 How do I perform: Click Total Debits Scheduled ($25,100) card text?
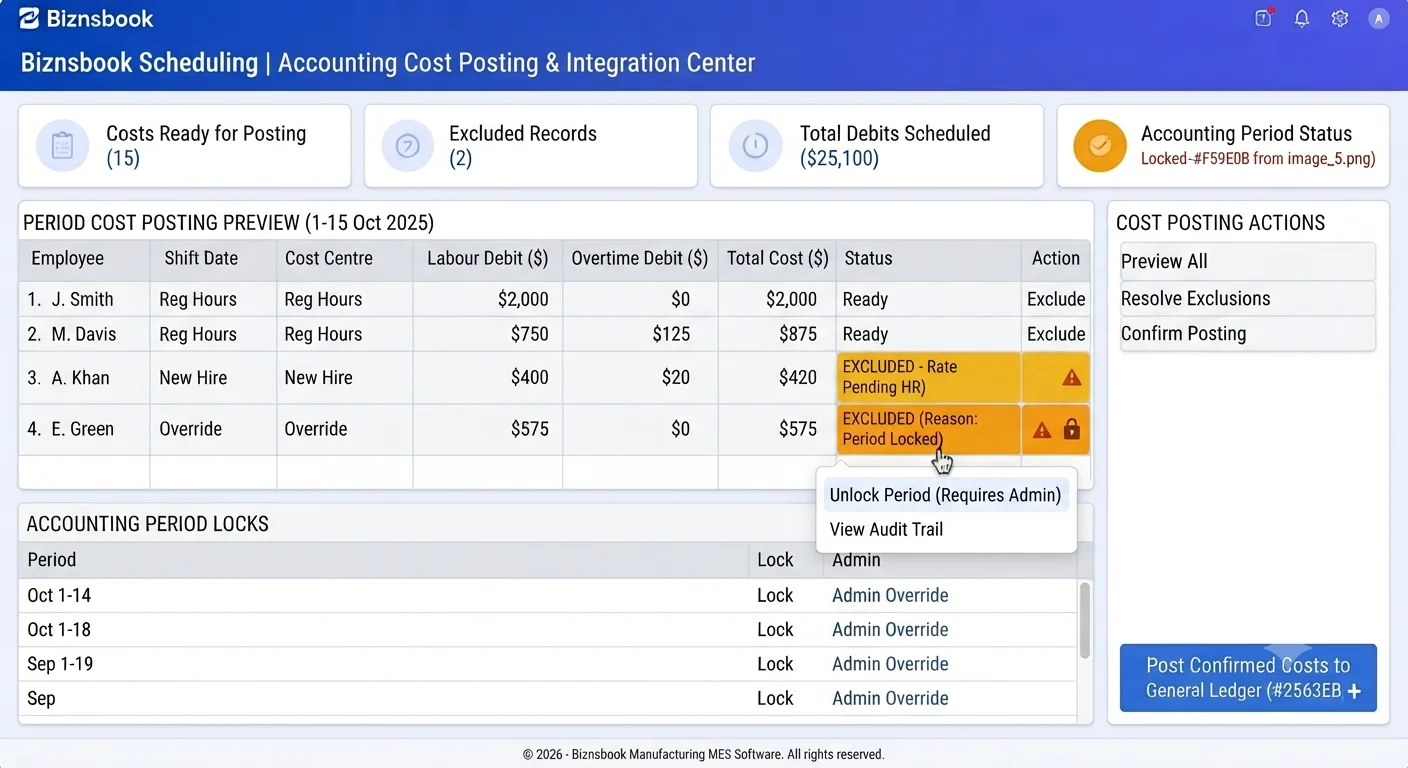(x=895, y=146)
